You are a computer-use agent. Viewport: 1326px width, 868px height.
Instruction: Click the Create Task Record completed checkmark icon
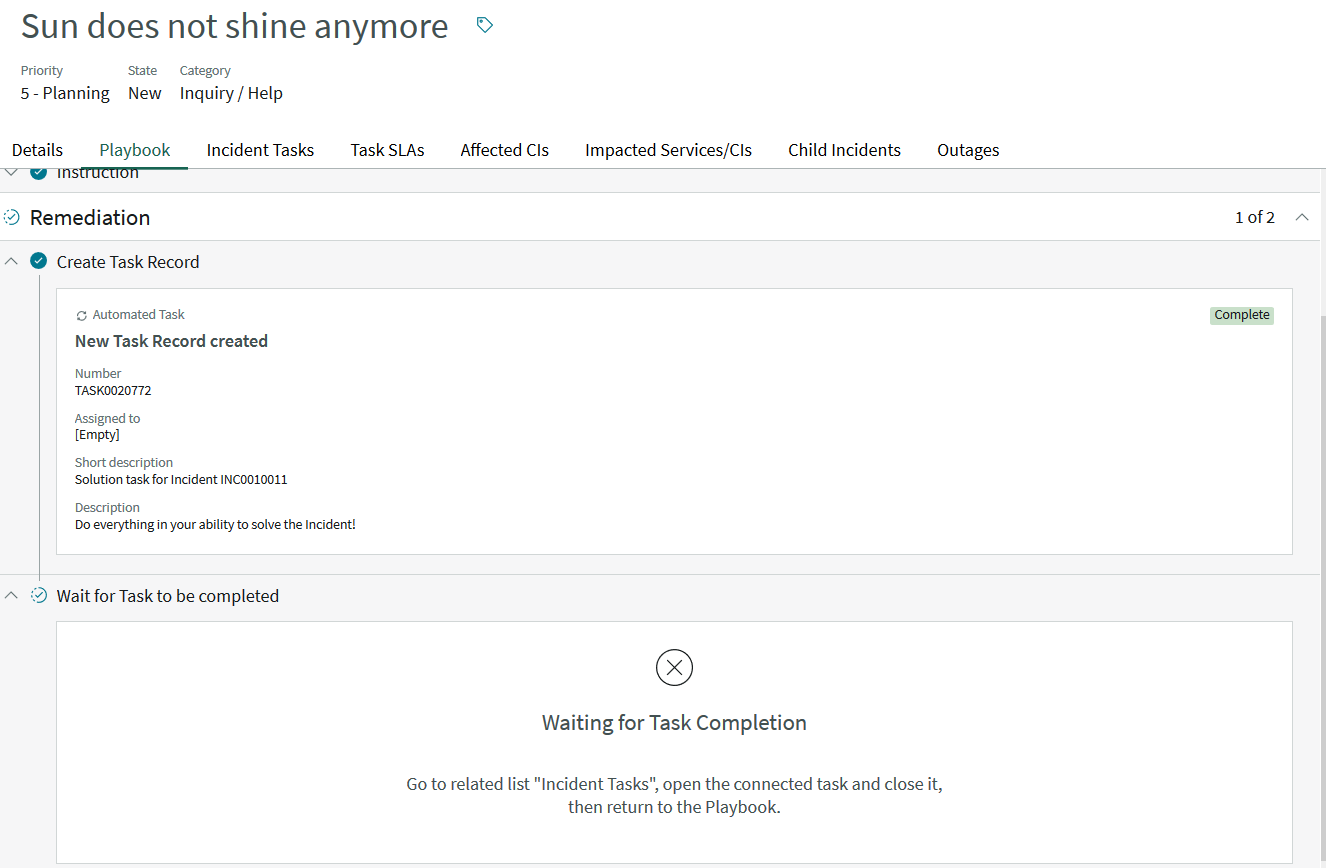[x=39, y=261]
